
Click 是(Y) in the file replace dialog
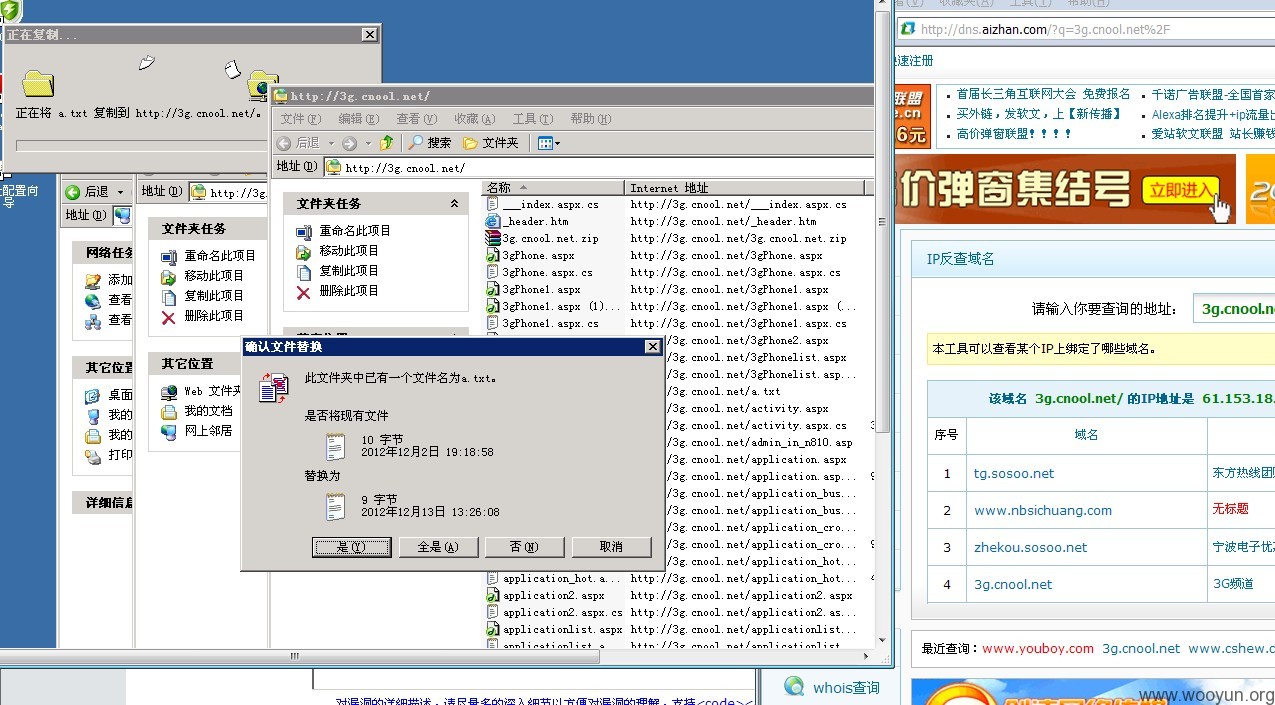point(351,547)
